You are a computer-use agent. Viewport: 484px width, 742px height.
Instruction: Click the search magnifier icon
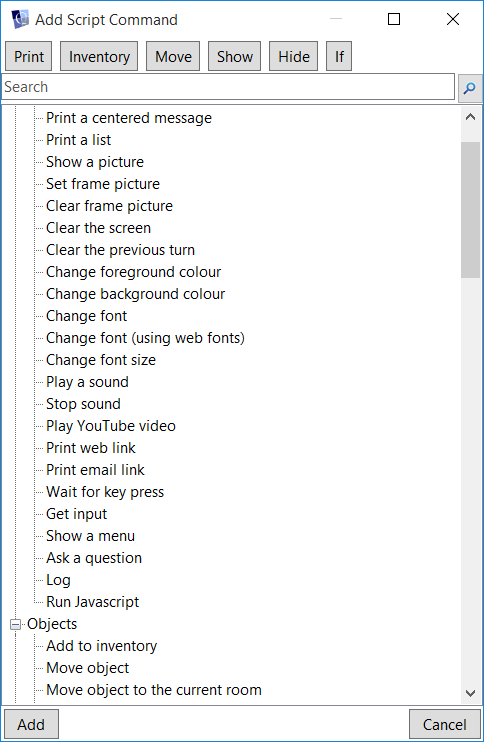click(x=470, y=88)
